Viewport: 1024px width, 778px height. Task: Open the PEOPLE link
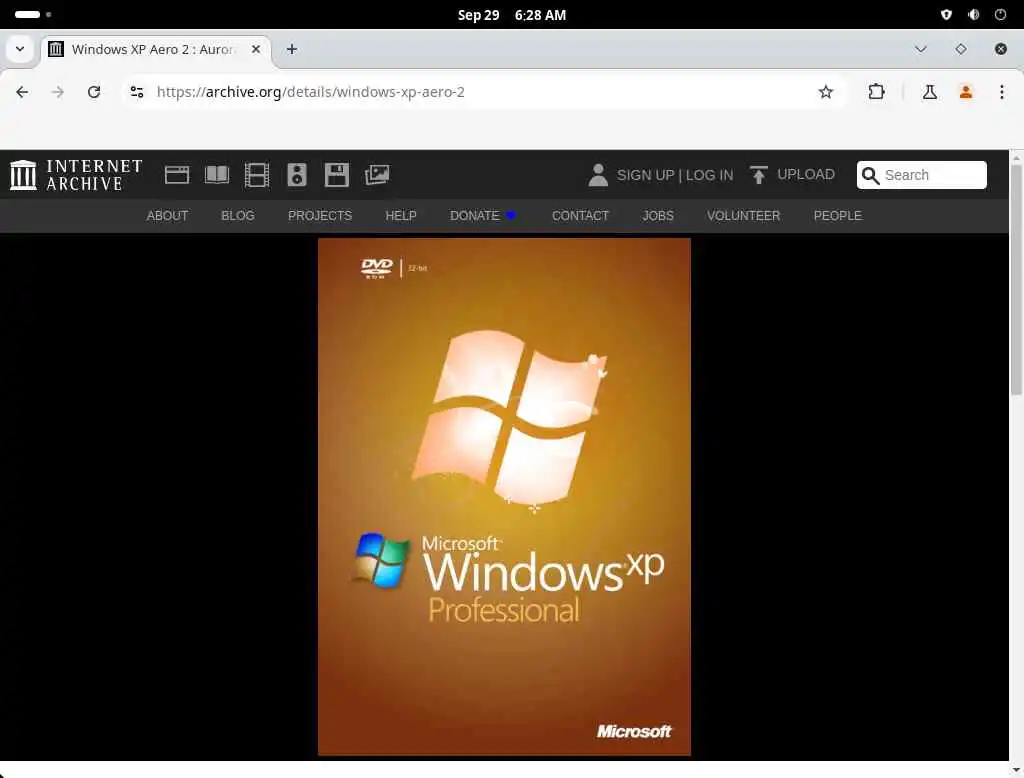[x=837, y=216]
